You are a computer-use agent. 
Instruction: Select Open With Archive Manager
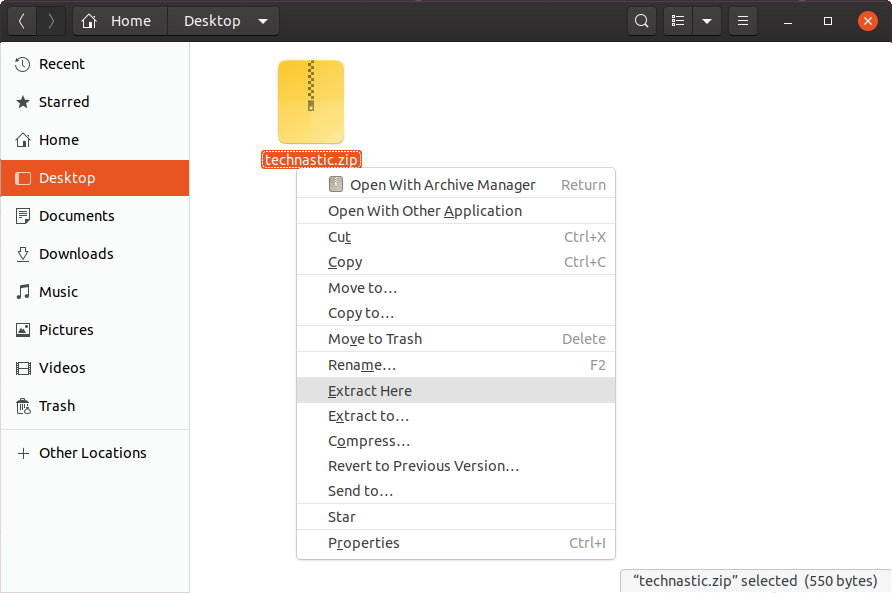tap(442, 185)
